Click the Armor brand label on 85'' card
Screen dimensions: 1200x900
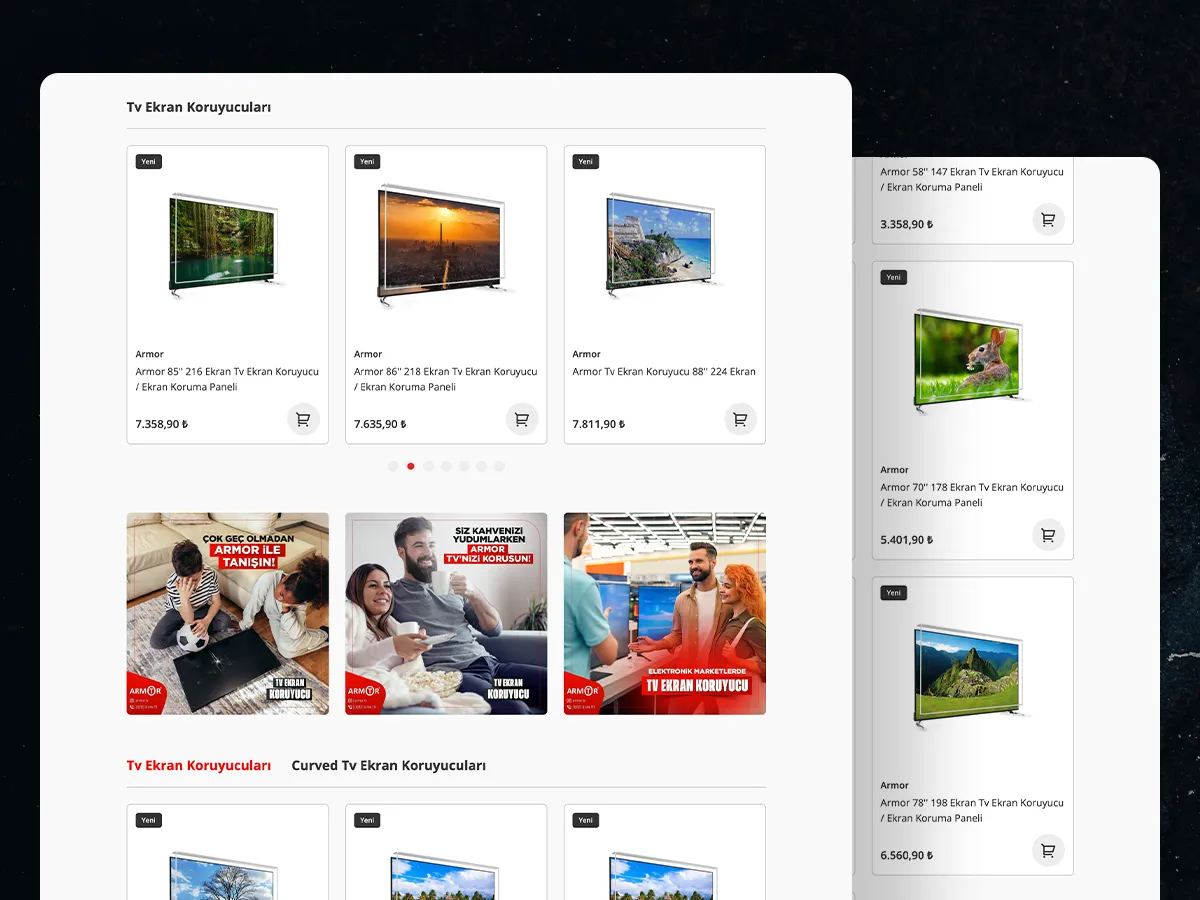[x=150, y=354]
